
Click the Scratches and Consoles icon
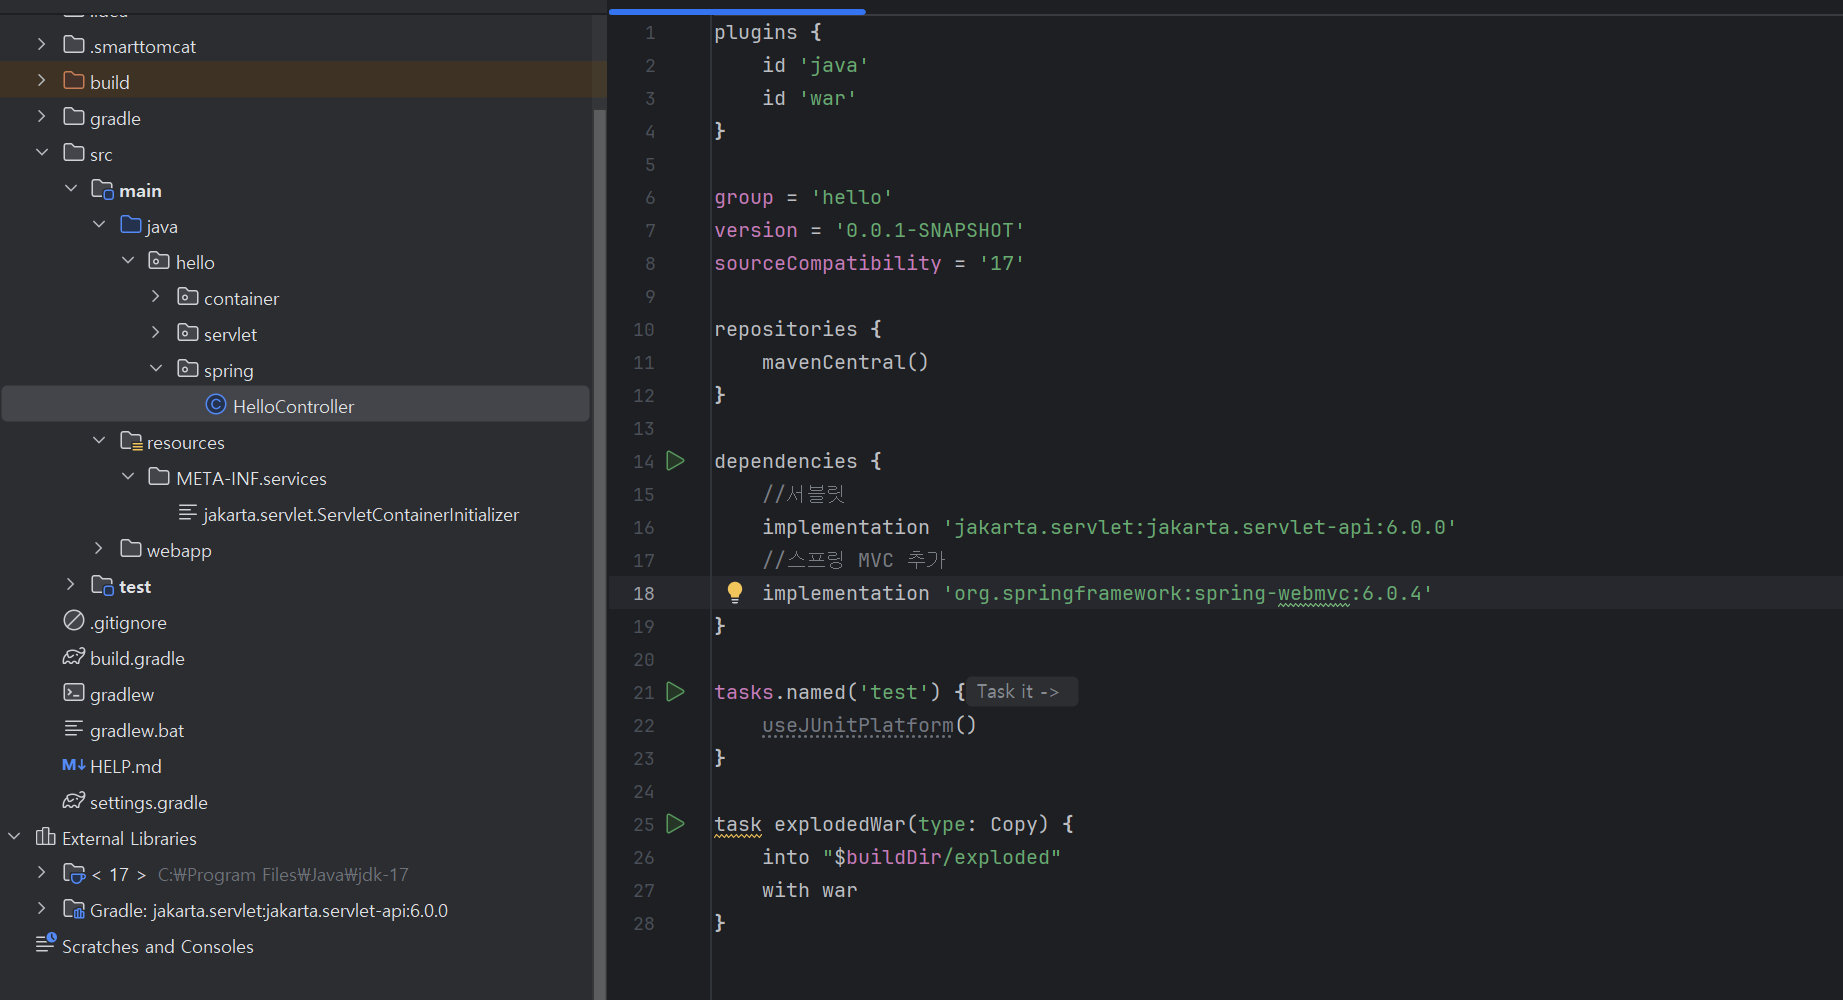[46, 943]
